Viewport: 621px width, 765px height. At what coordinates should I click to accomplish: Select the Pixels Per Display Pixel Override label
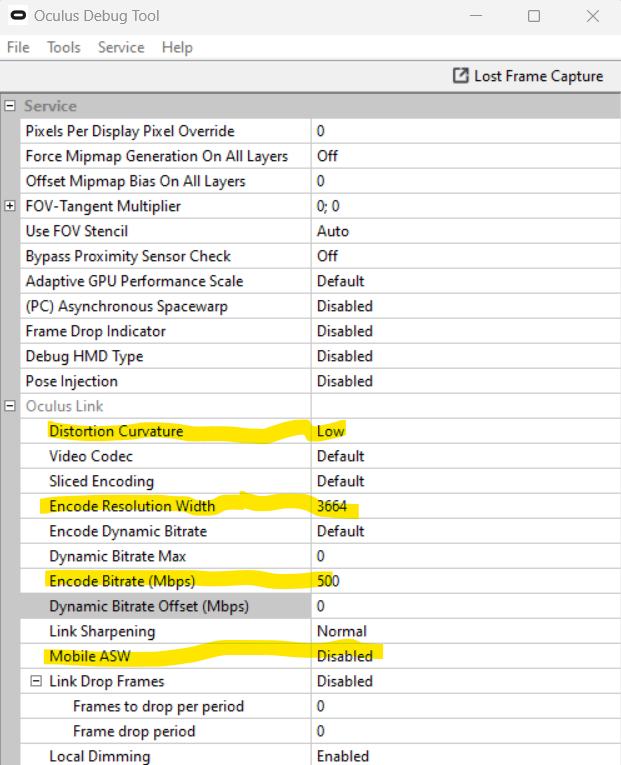130,131
